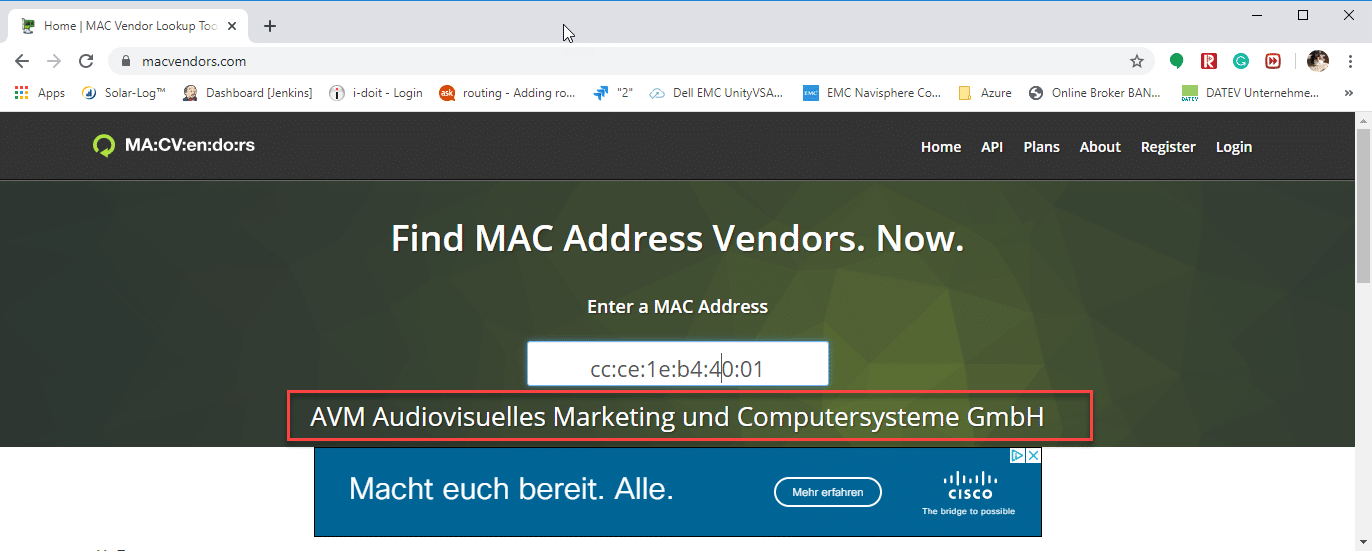Open the red R extension icon
Screen dimensions: 1372x551
(x=1209, y=61)
